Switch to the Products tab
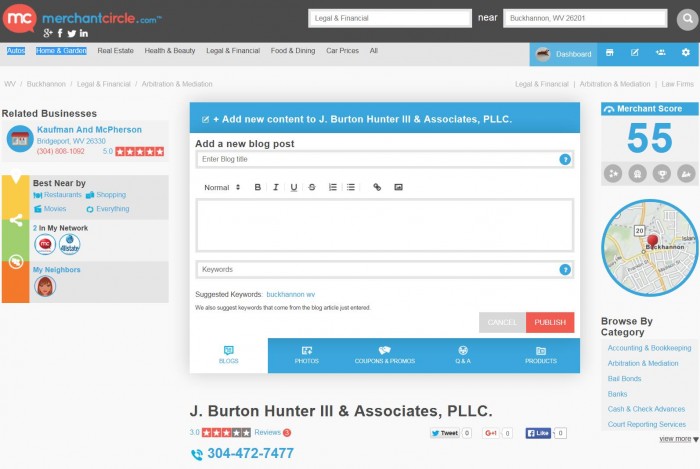The image size is (700, 469). pos(541,355)
